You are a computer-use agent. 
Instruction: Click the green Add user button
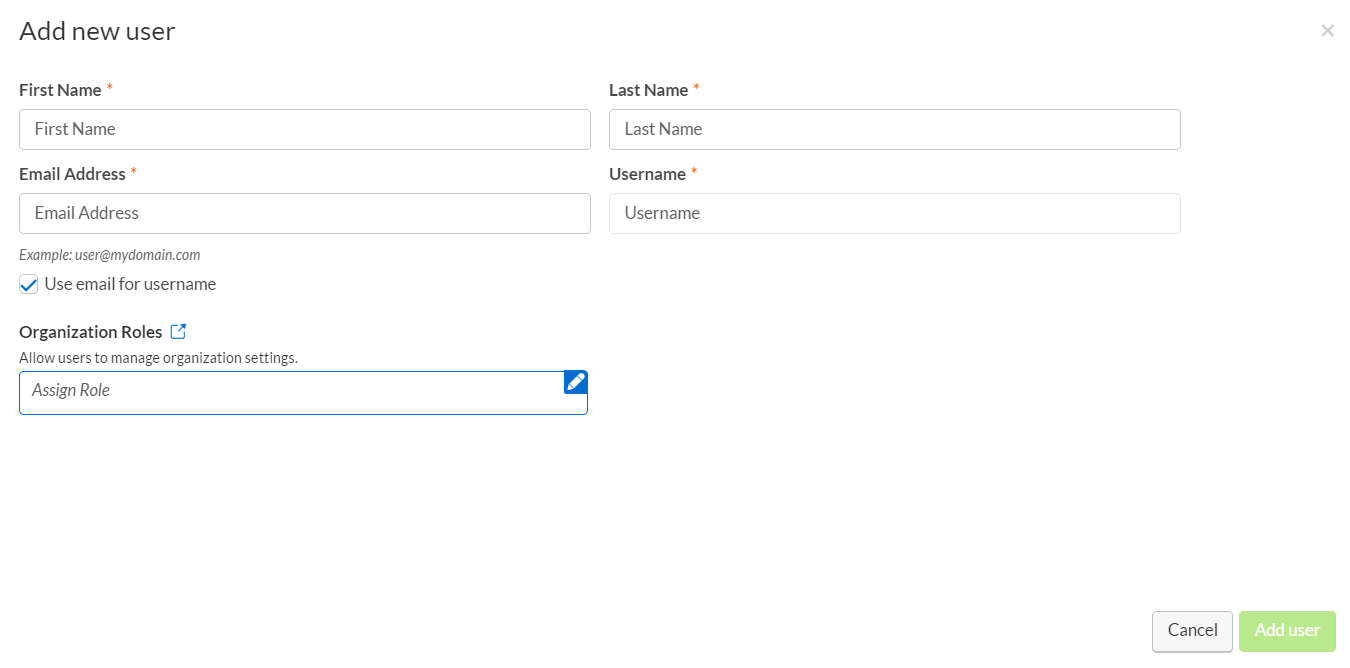[1287, 630]
